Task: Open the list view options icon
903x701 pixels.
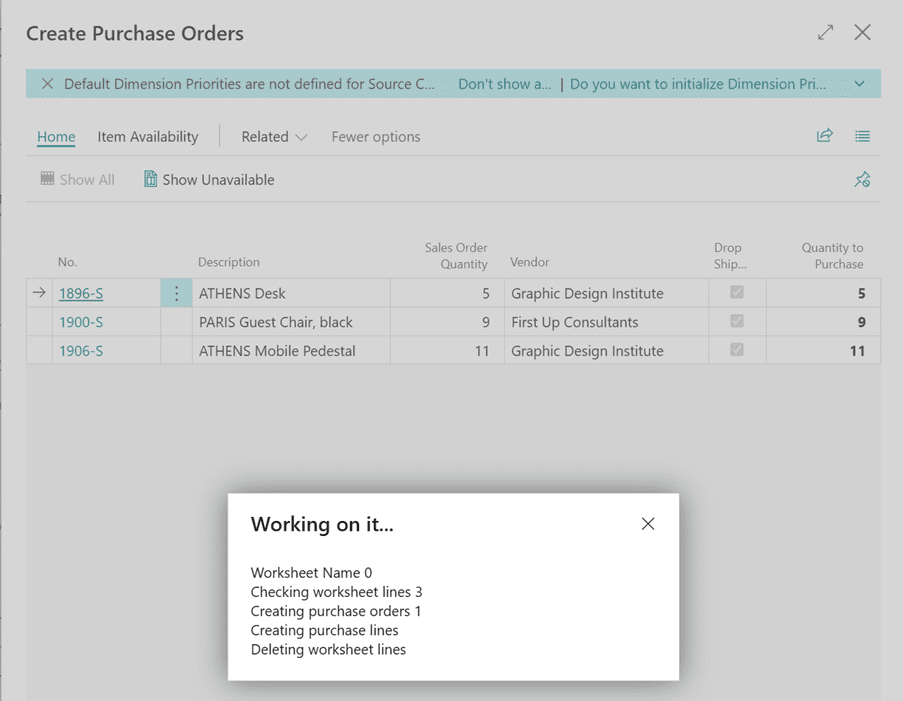Action: 862,136
